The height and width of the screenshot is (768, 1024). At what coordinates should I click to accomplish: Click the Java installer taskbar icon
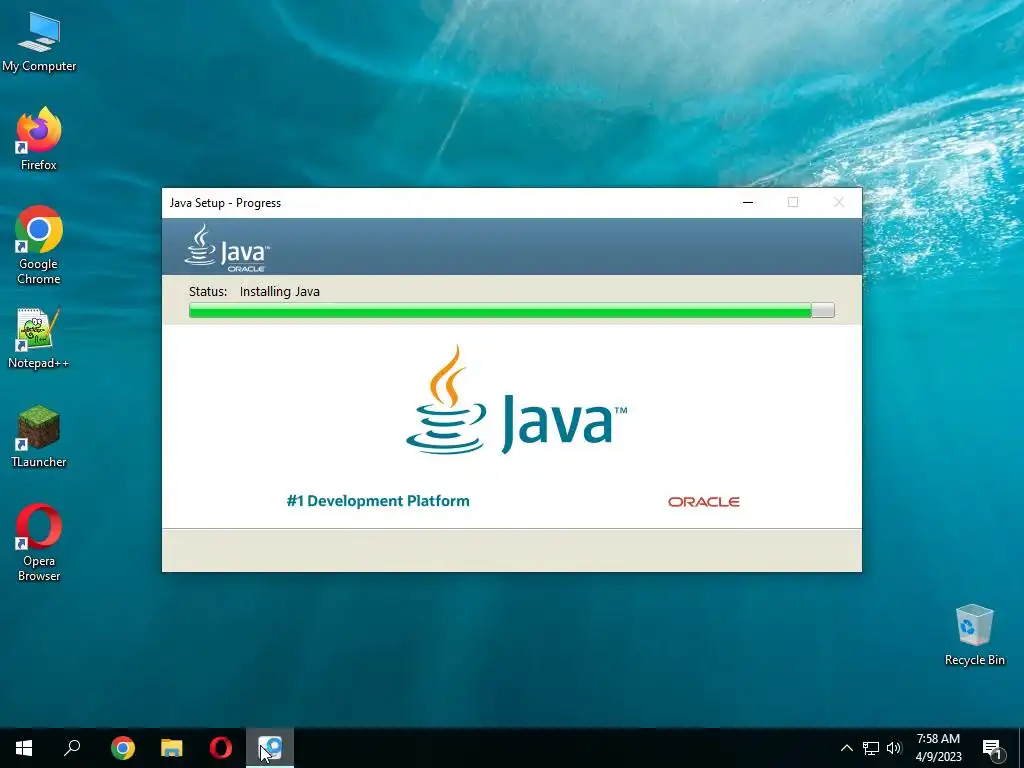(x=270, y=748)
